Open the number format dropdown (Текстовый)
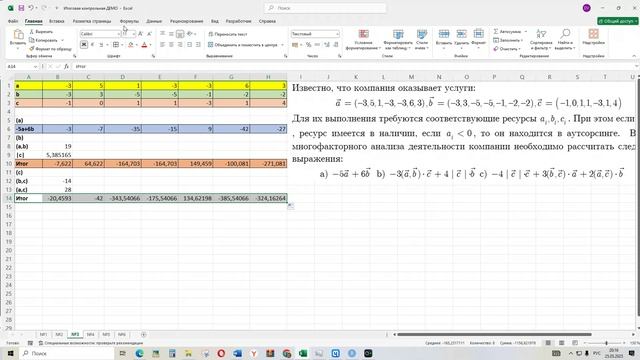Viewport: 640px width, 360px height. click(x=337, y=33)
